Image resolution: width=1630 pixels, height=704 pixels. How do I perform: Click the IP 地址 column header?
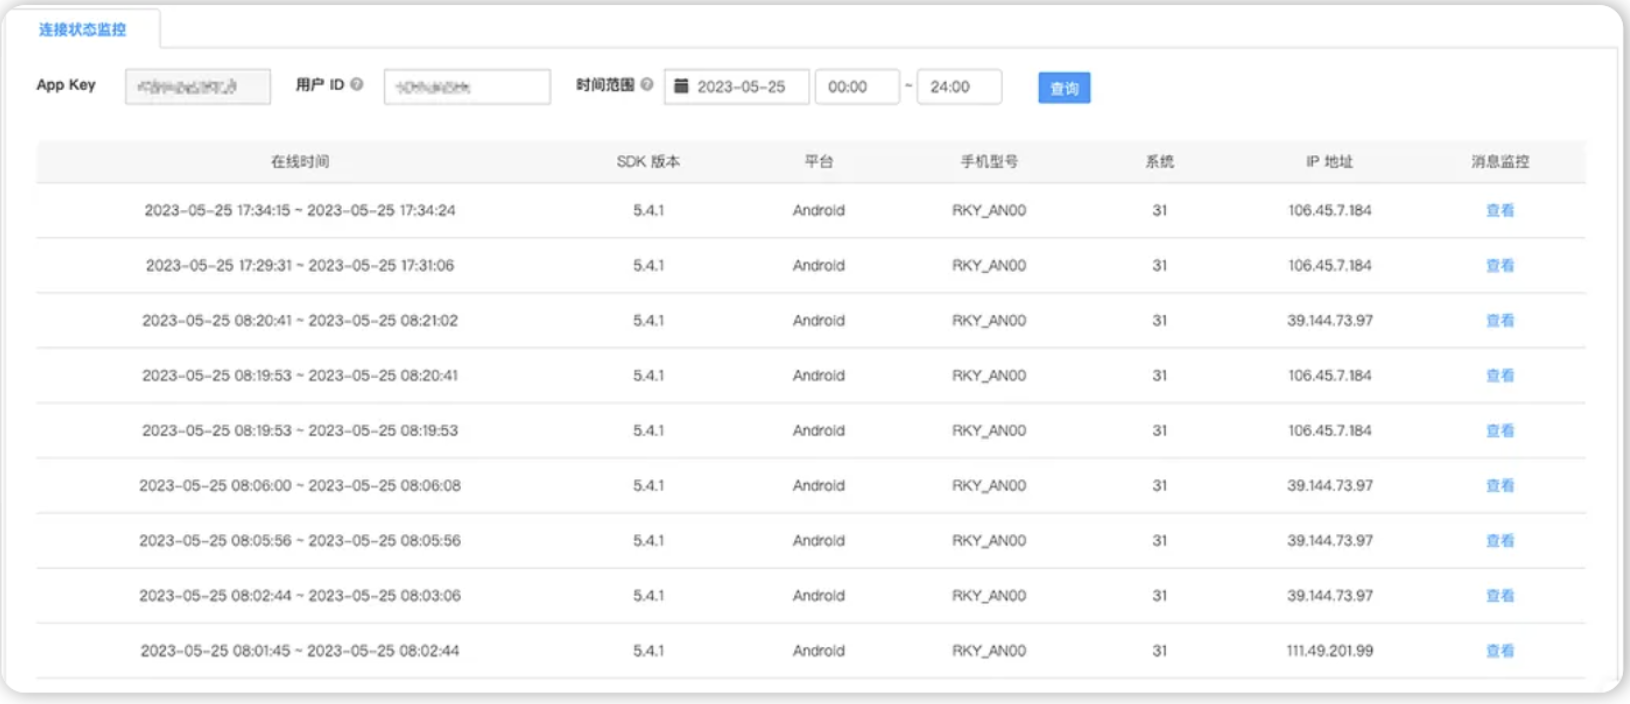1330,161
